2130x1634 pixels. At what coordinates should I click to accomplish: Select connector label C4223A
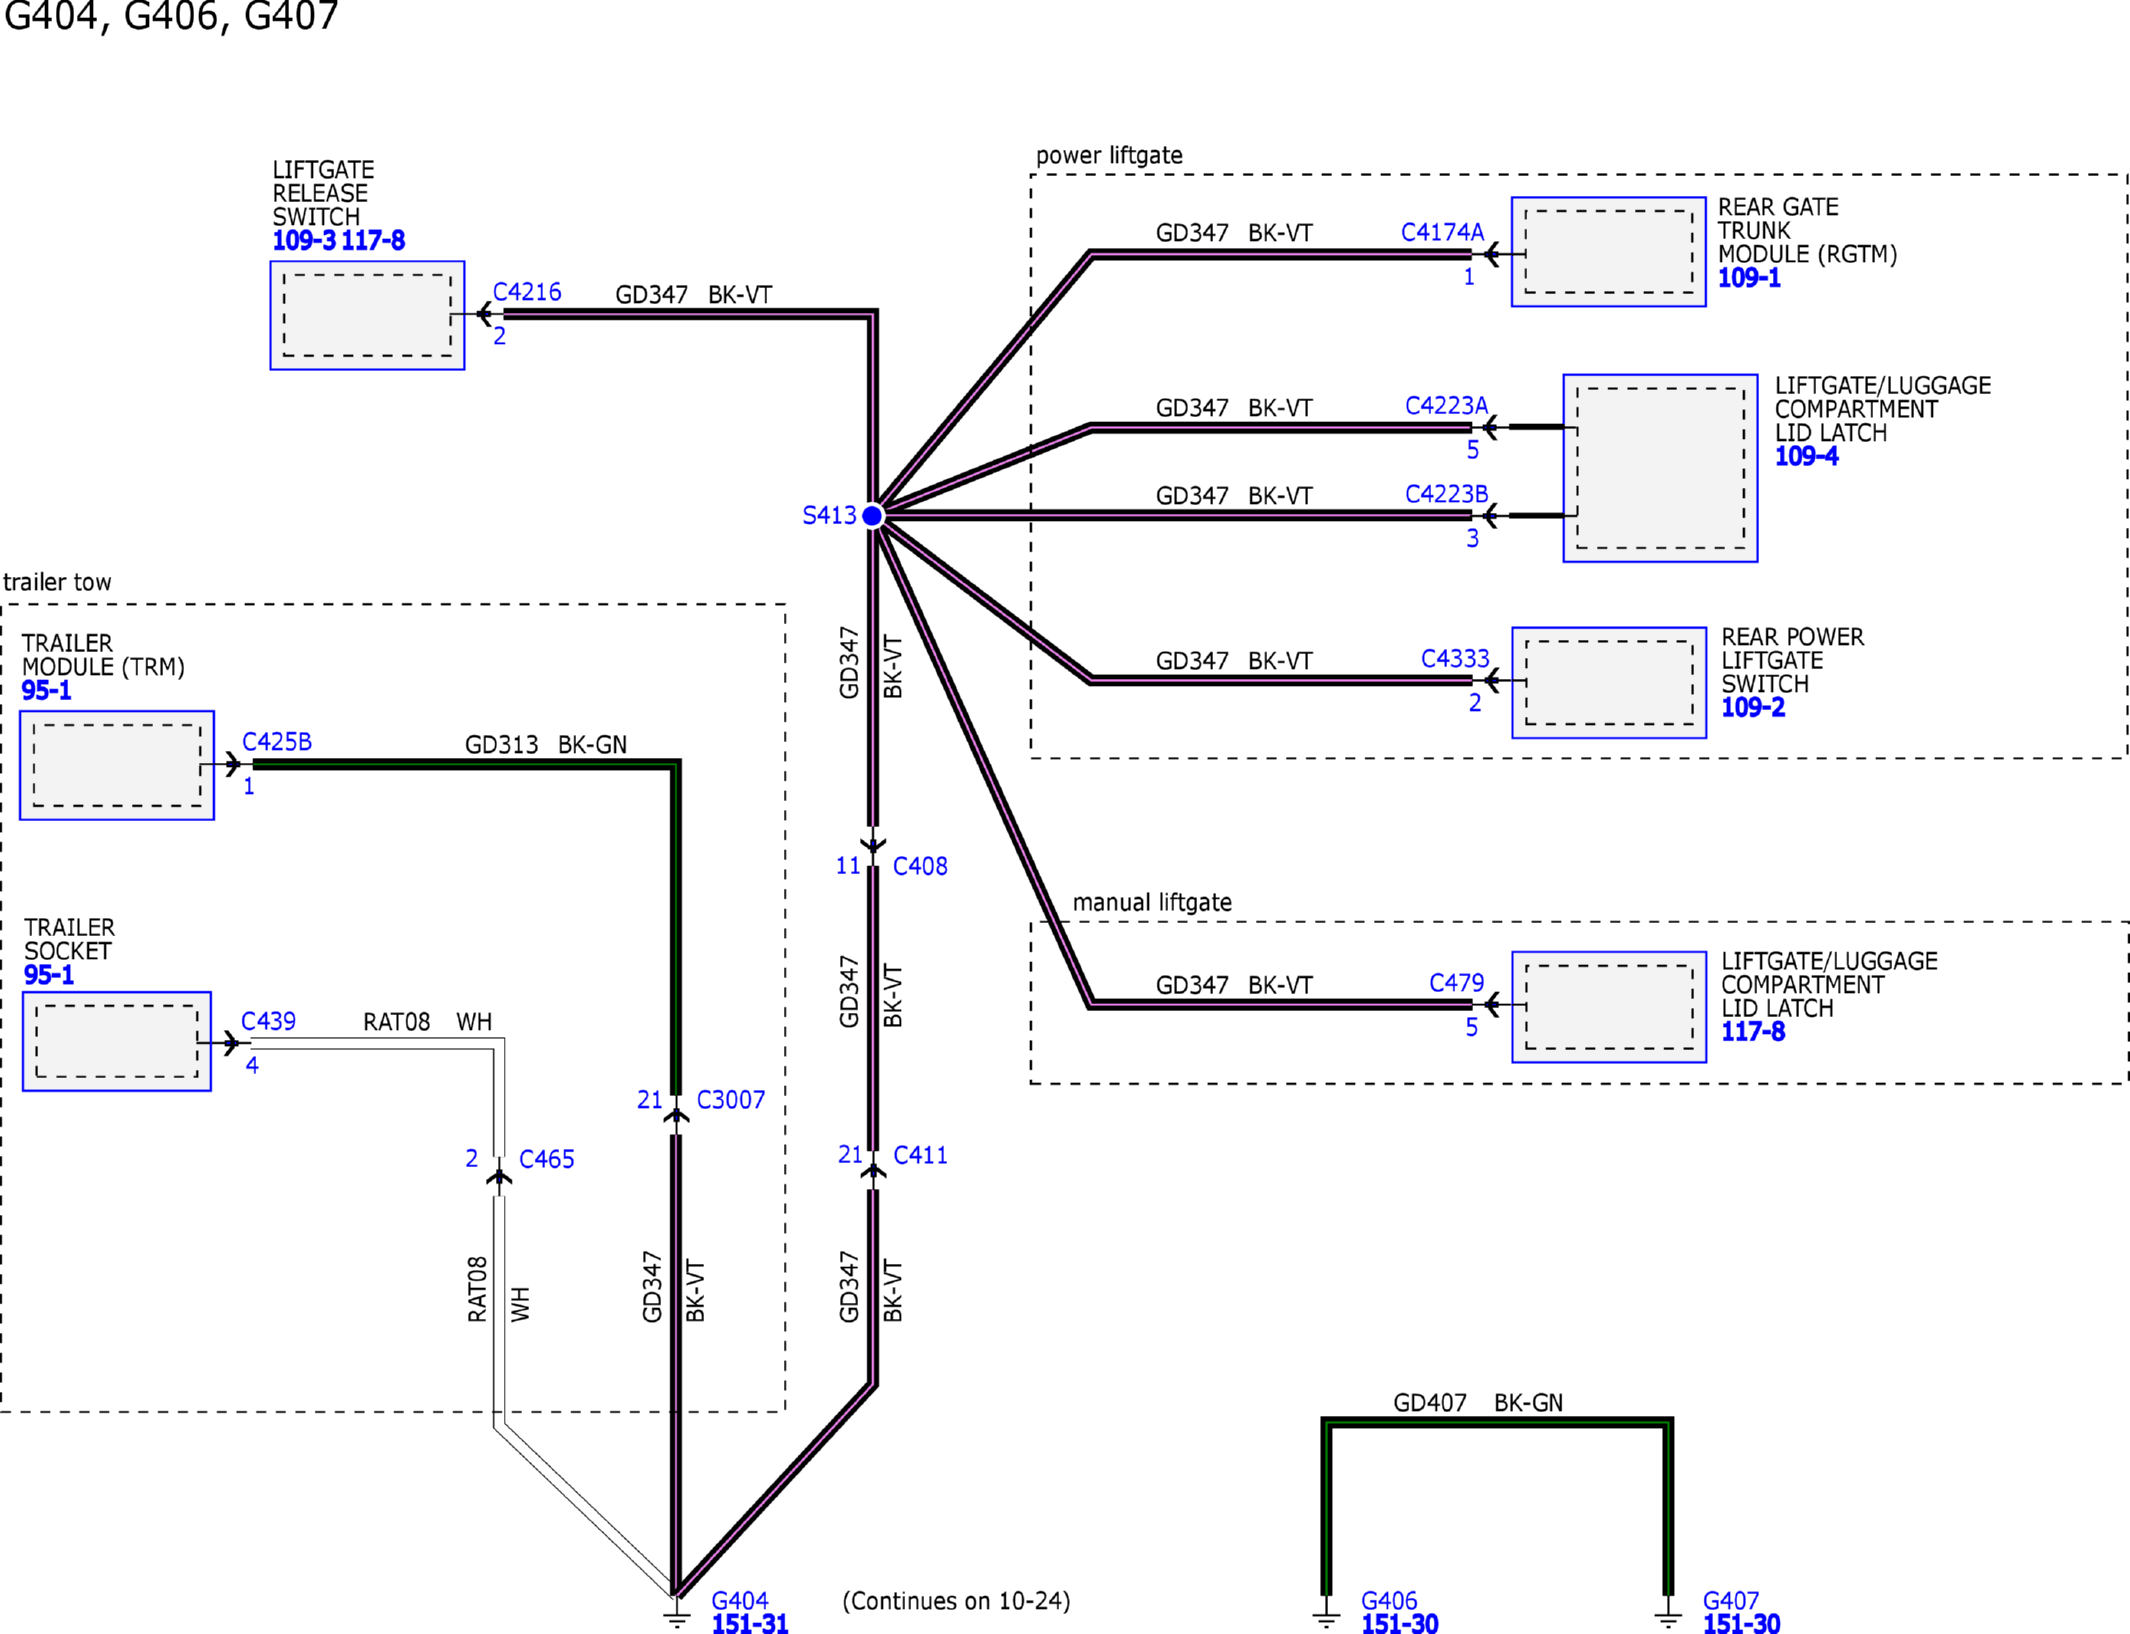[1446, 405]
